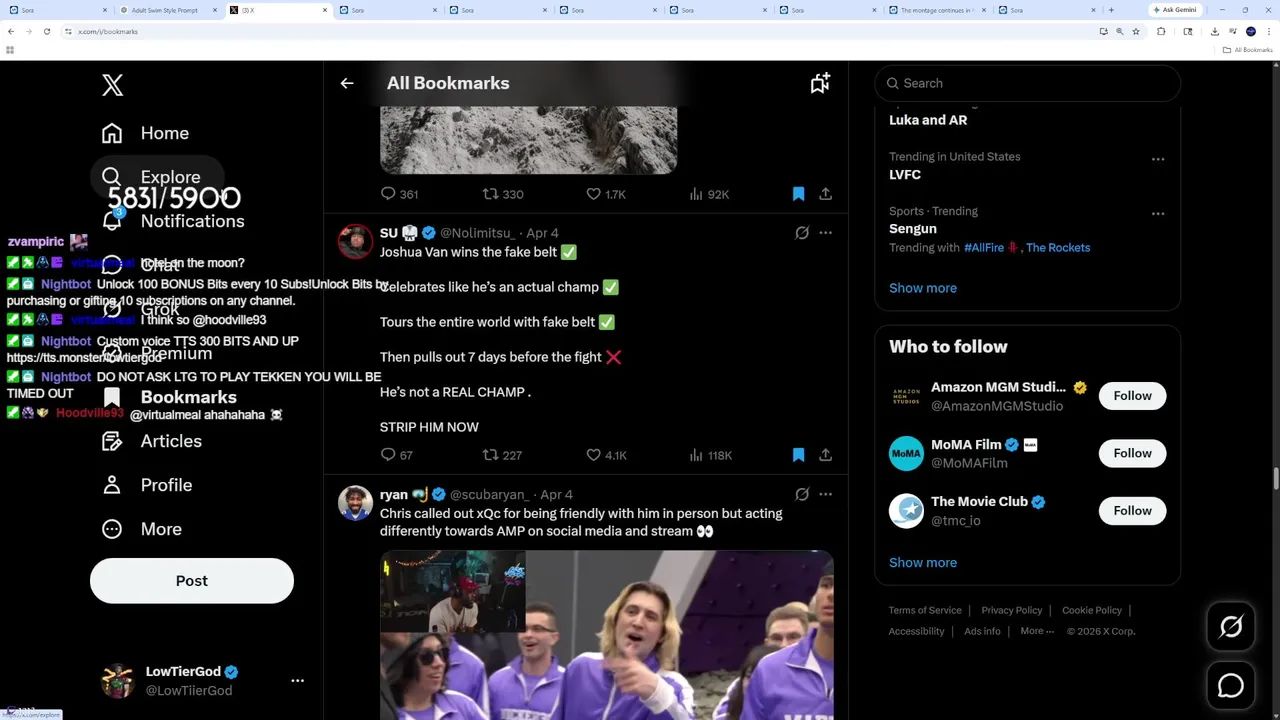1280x720 pixels.
Task: Play the xQc video in ryan's post
Action: pos(606,635)
